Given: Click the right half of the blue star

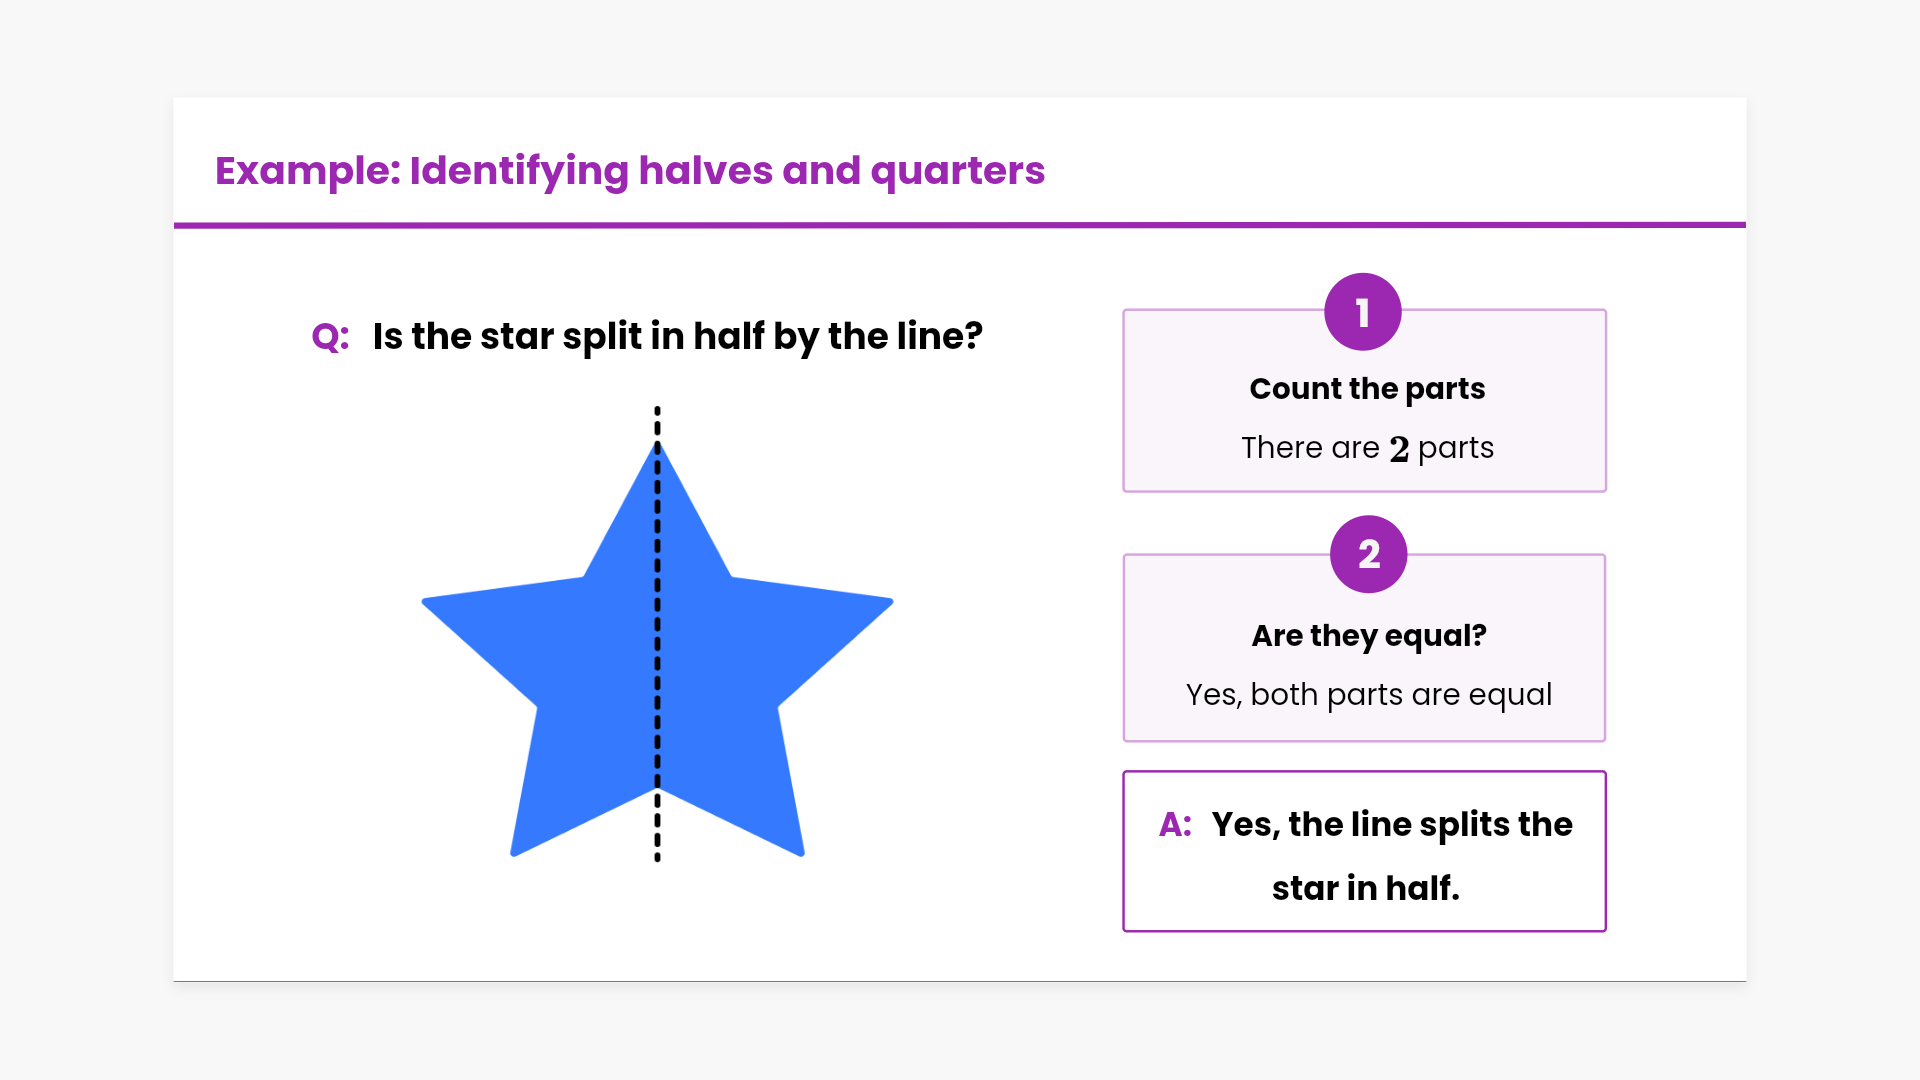Looking at the screenshot, I should click(725, 660).
